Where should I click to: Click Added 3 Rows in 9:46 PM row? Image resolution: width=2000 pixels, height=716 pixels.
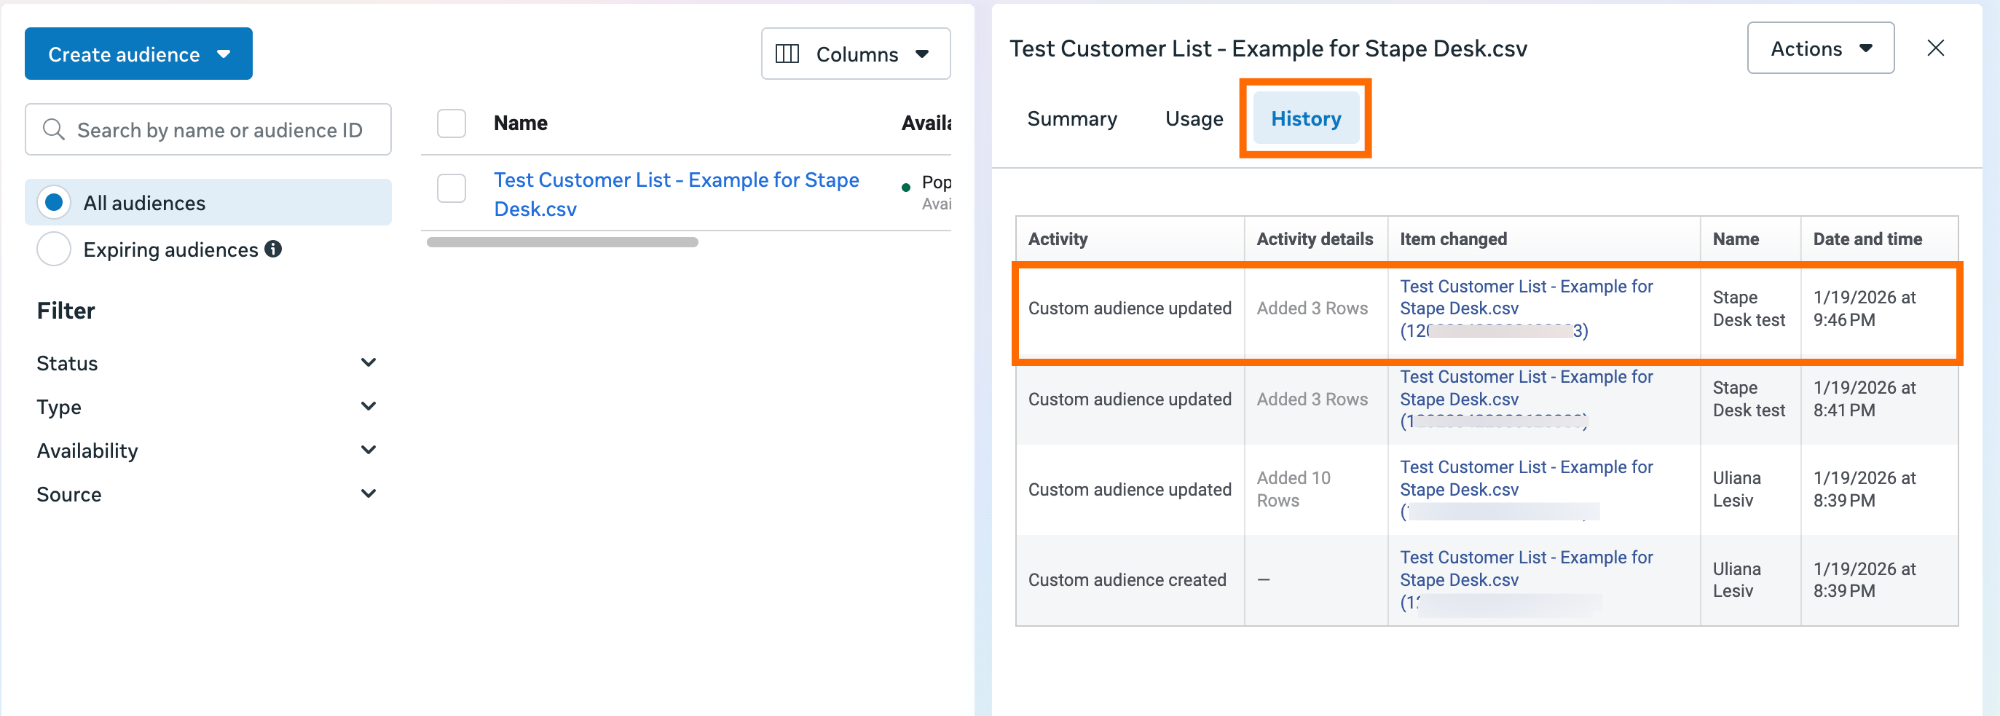pyautogui.click(x=1312, y=308)
